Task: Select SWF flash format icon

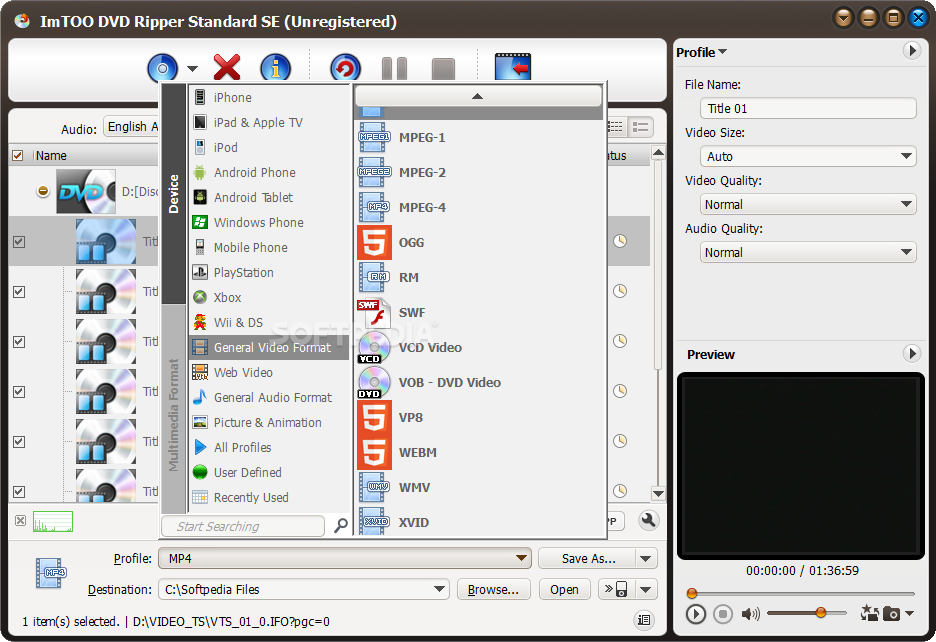Action: [x=374, y=312]
